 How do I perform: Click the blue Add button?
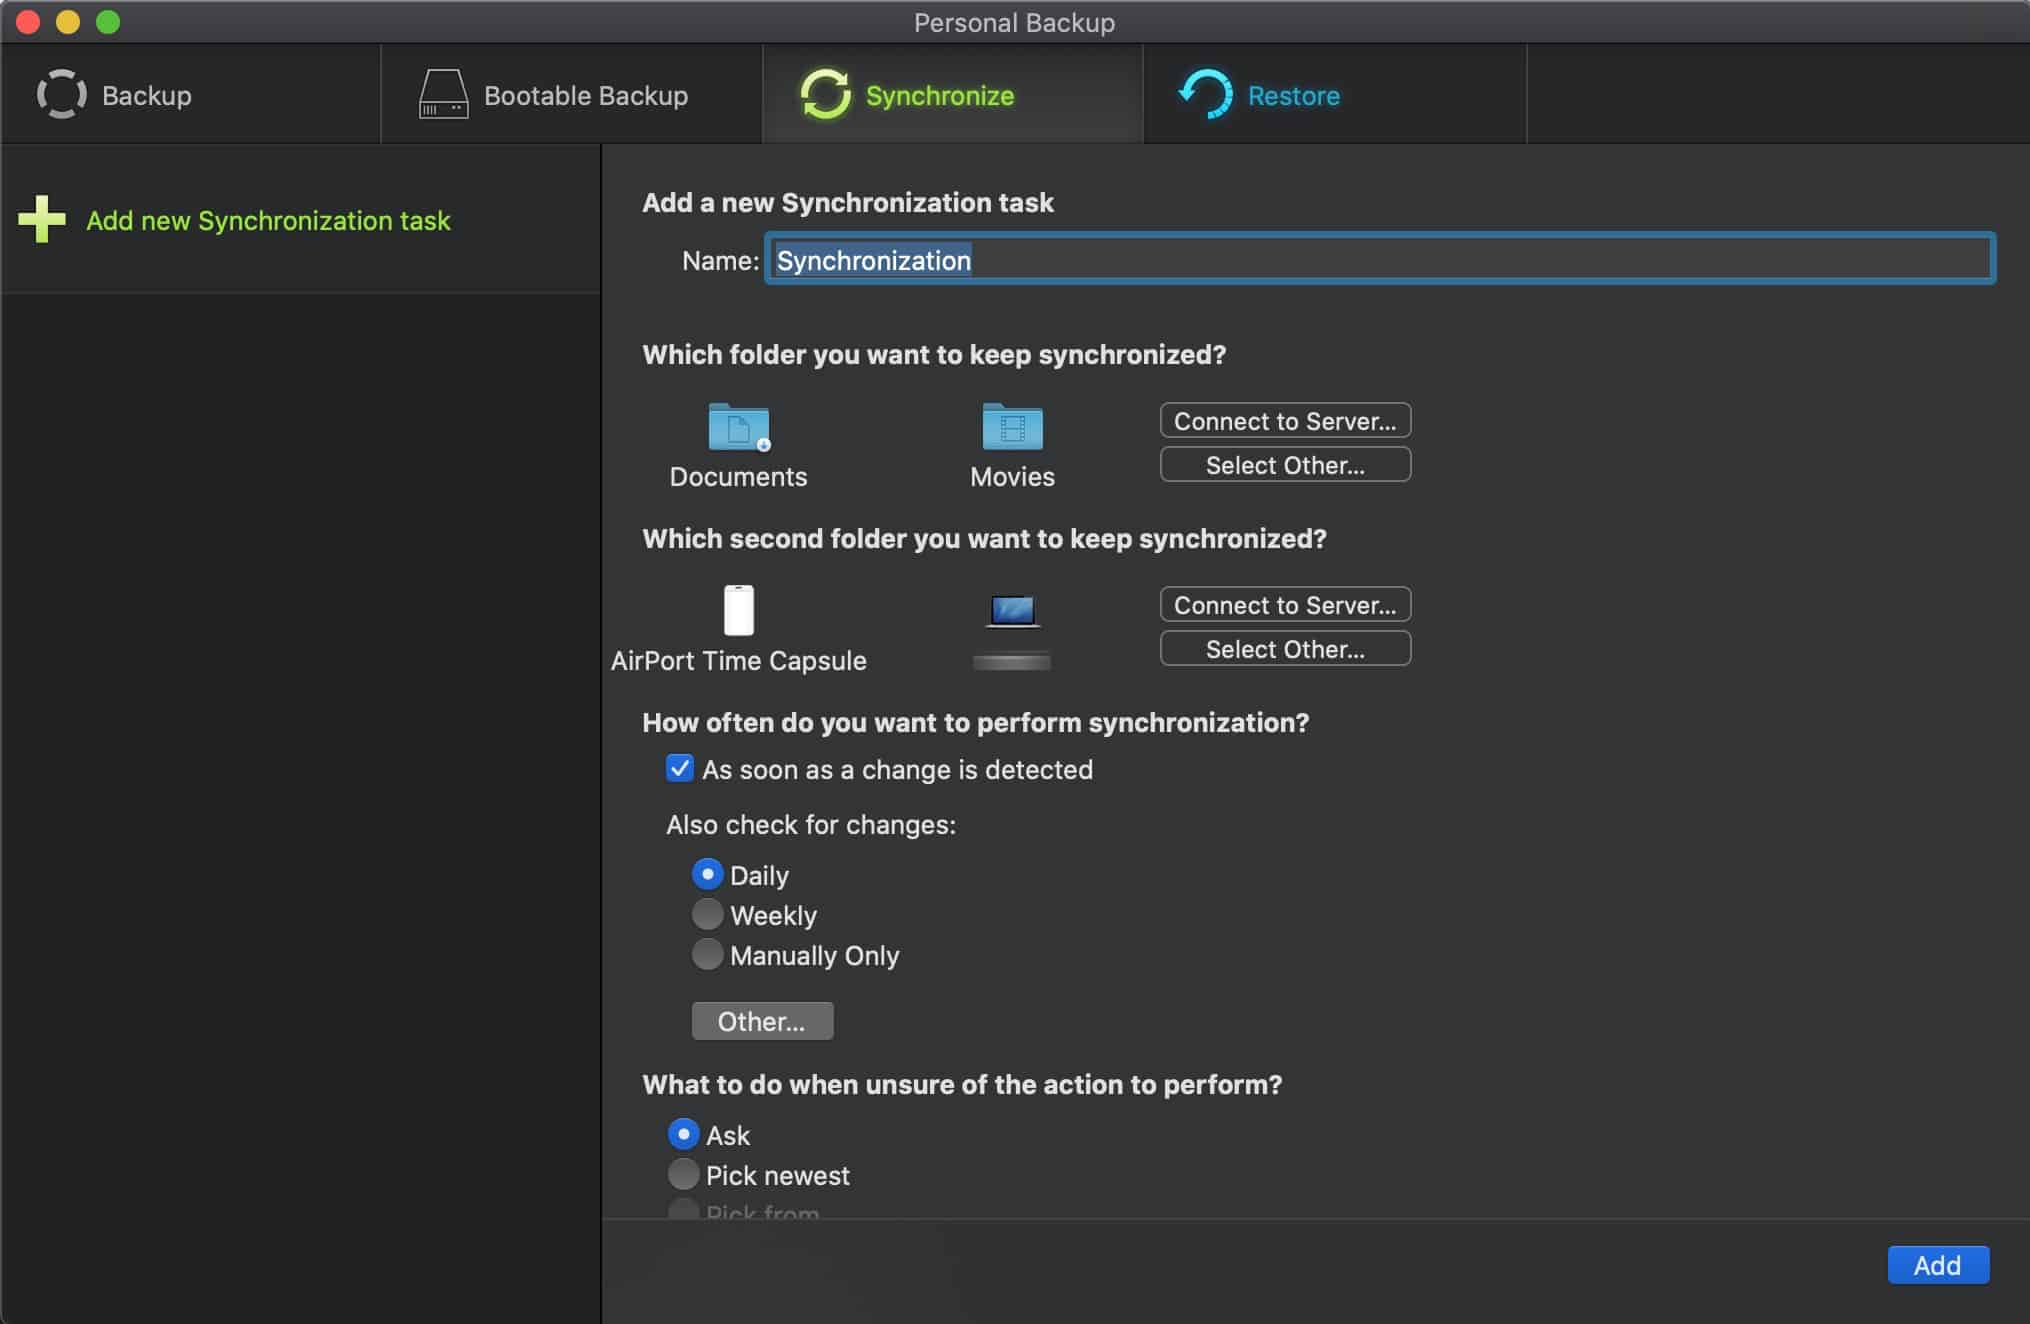pyautogui.click(x=1937, y=1265)
